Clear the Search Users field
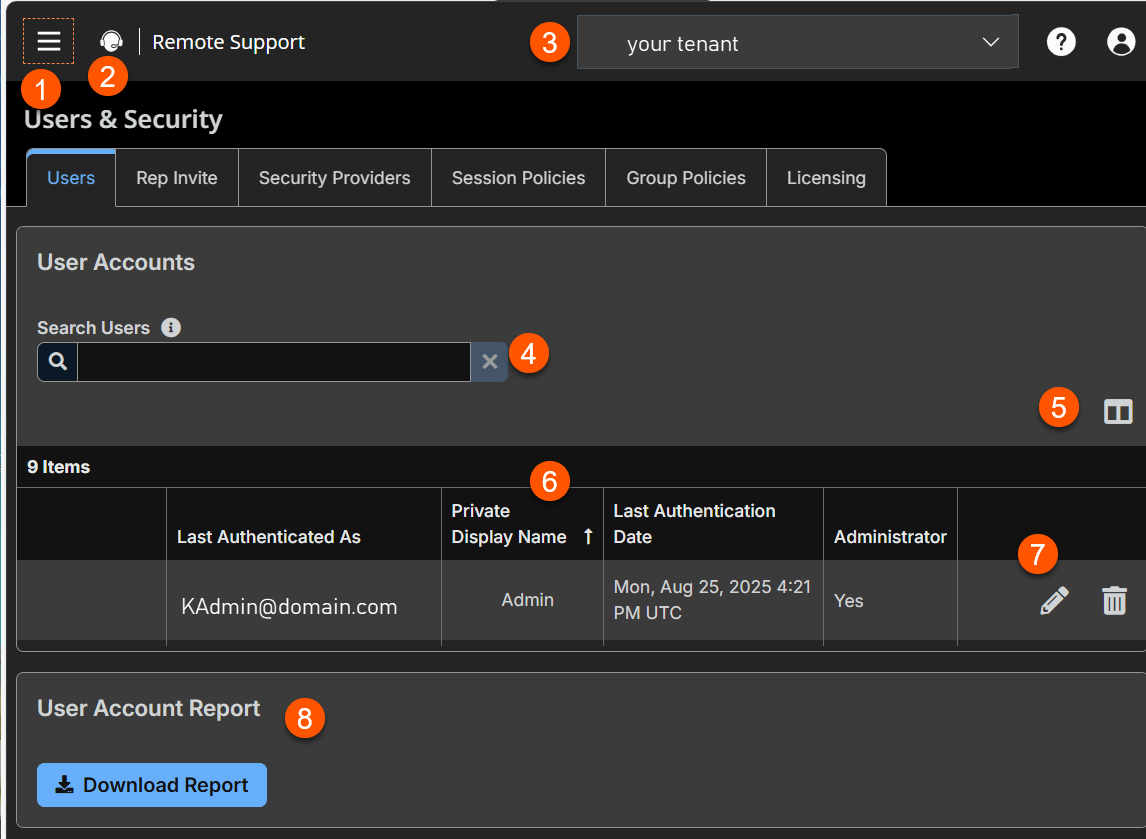This screenshot has height=839, width=1146. pyautogui.click(x=490, y=361)
